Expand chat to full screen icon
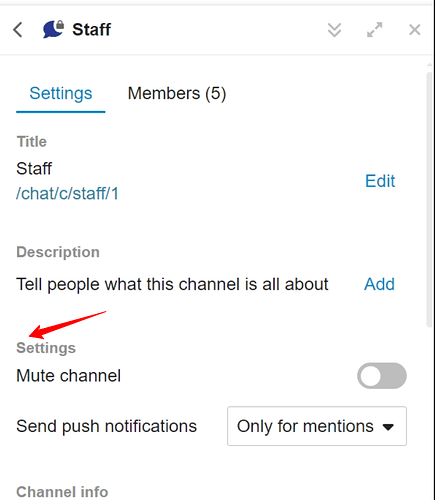This screenshot has width=435, height=500. click(375, 30)
